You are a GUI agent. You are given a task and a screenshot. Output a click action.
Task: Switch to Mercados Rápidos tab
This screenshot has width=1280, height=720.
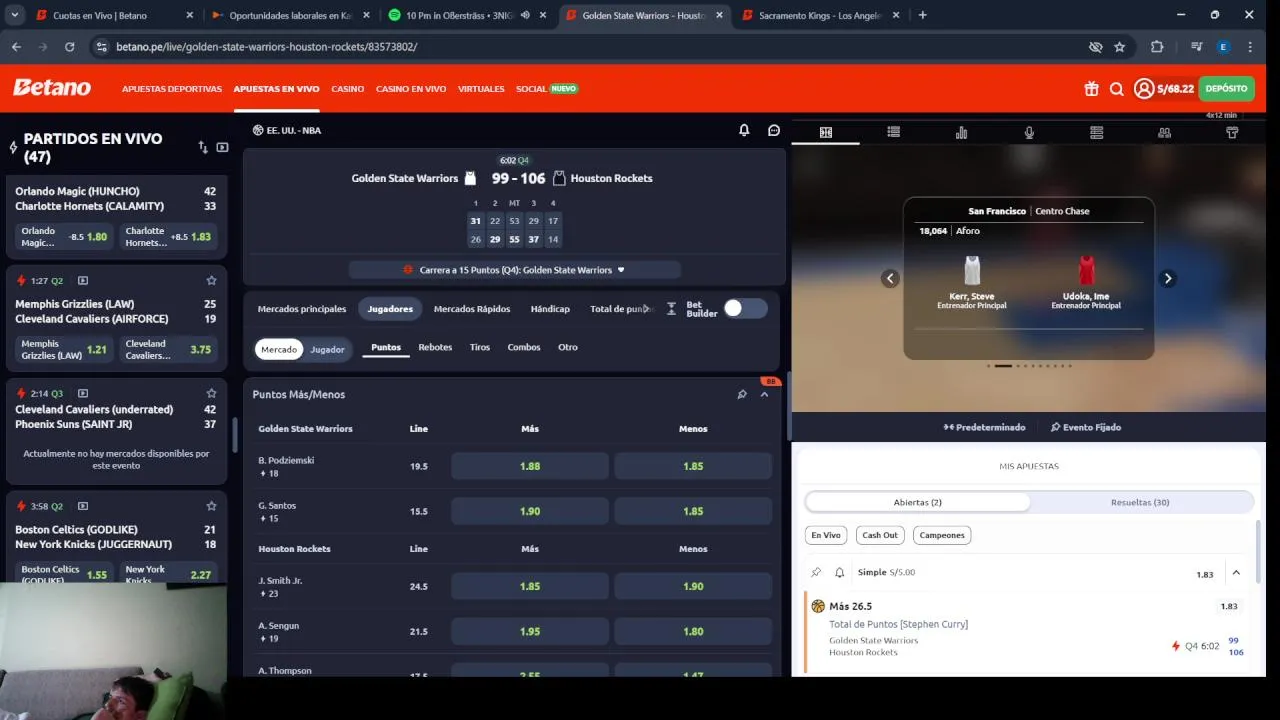point(472,309)
